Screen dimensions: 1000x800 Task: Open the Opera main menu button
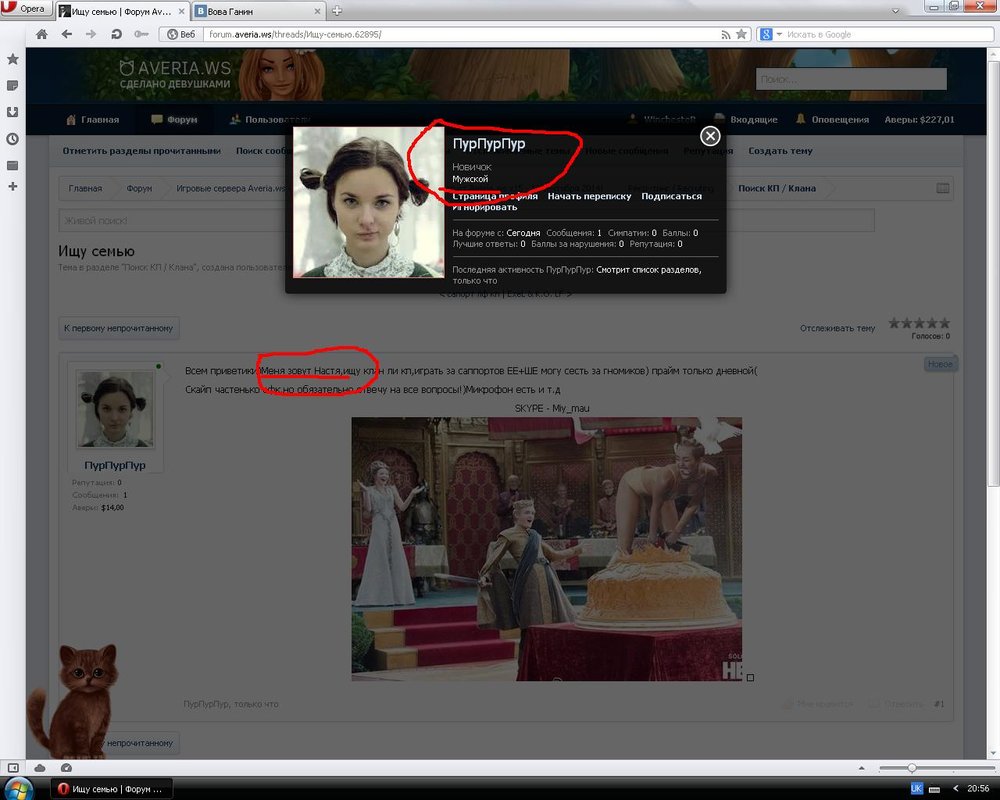pyautogui.click(x=24, y=10)
